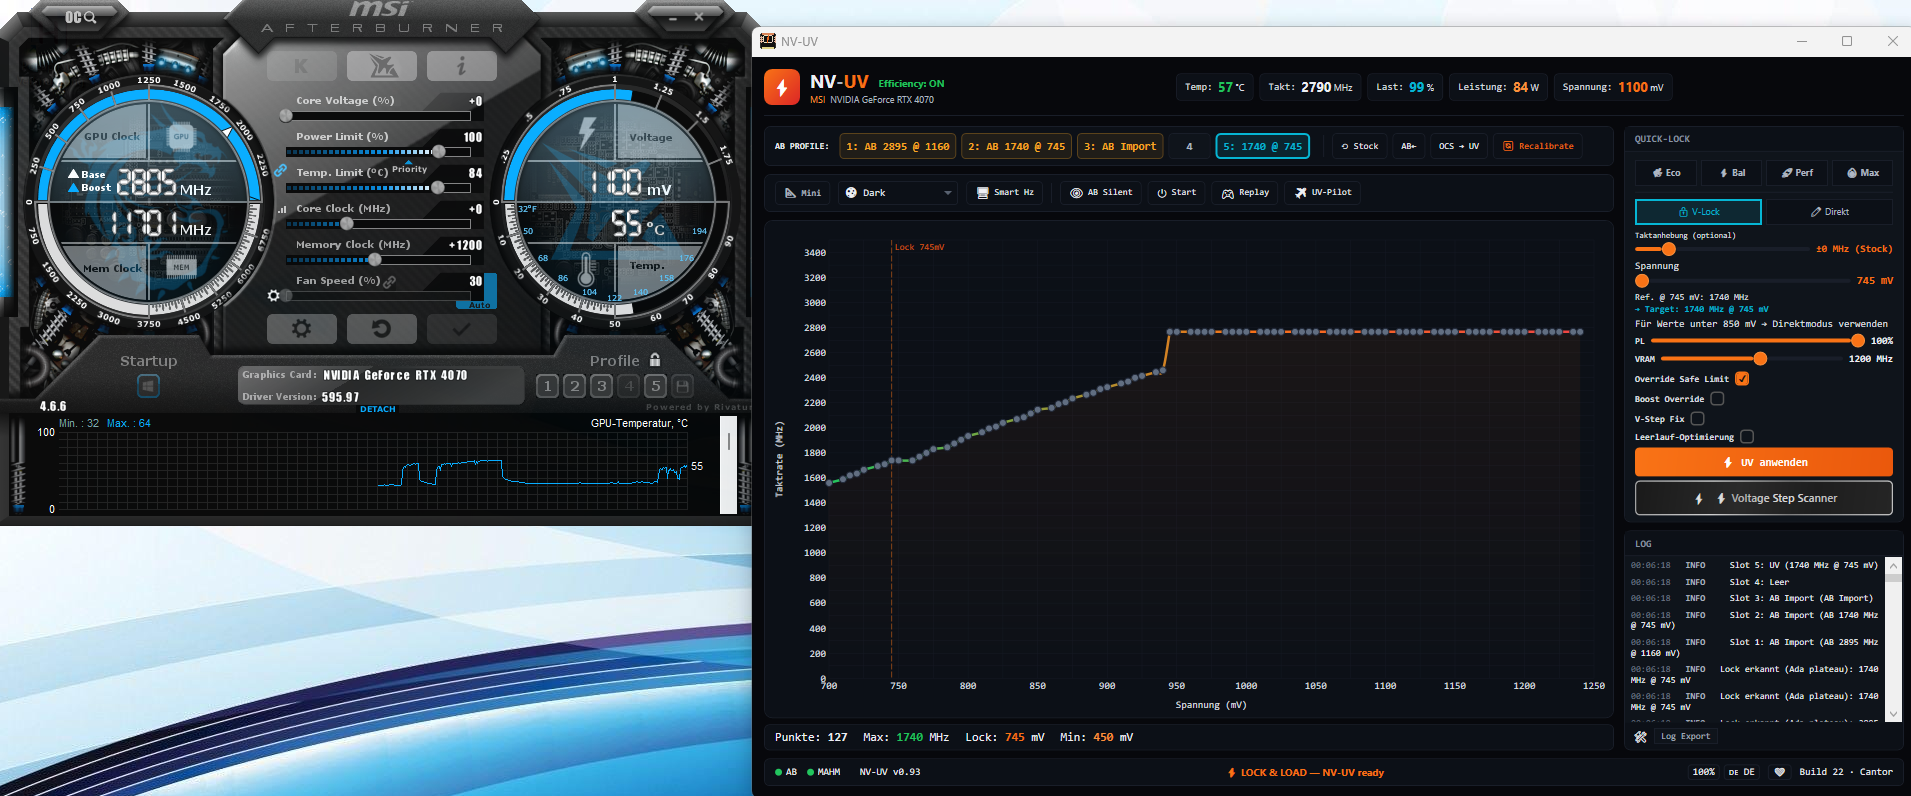Select AB profile 1: AB 2895 @ 1160
This screenshot has height=796, width=1911.
[898, 146]
